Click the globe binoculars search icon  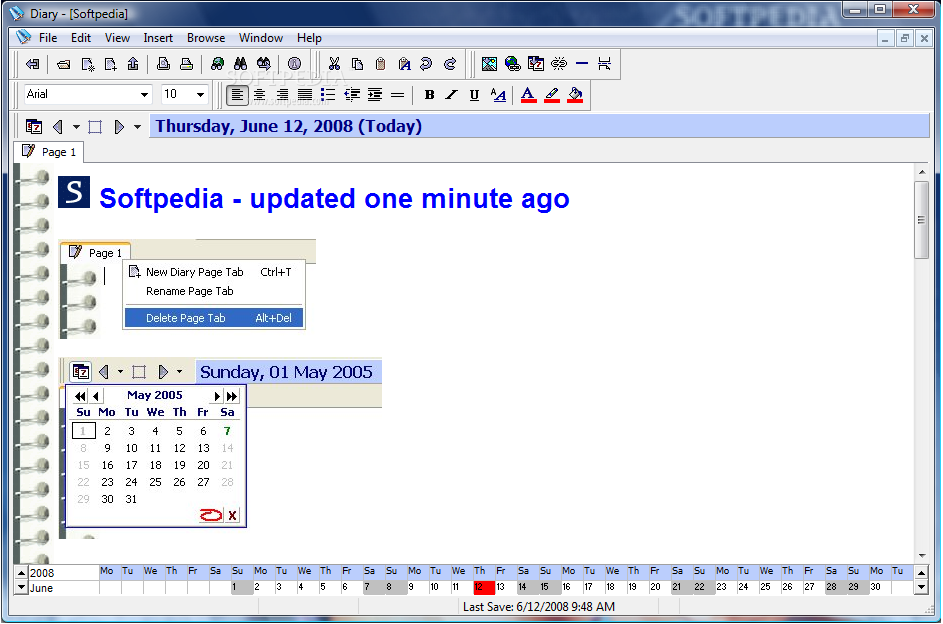217,64
